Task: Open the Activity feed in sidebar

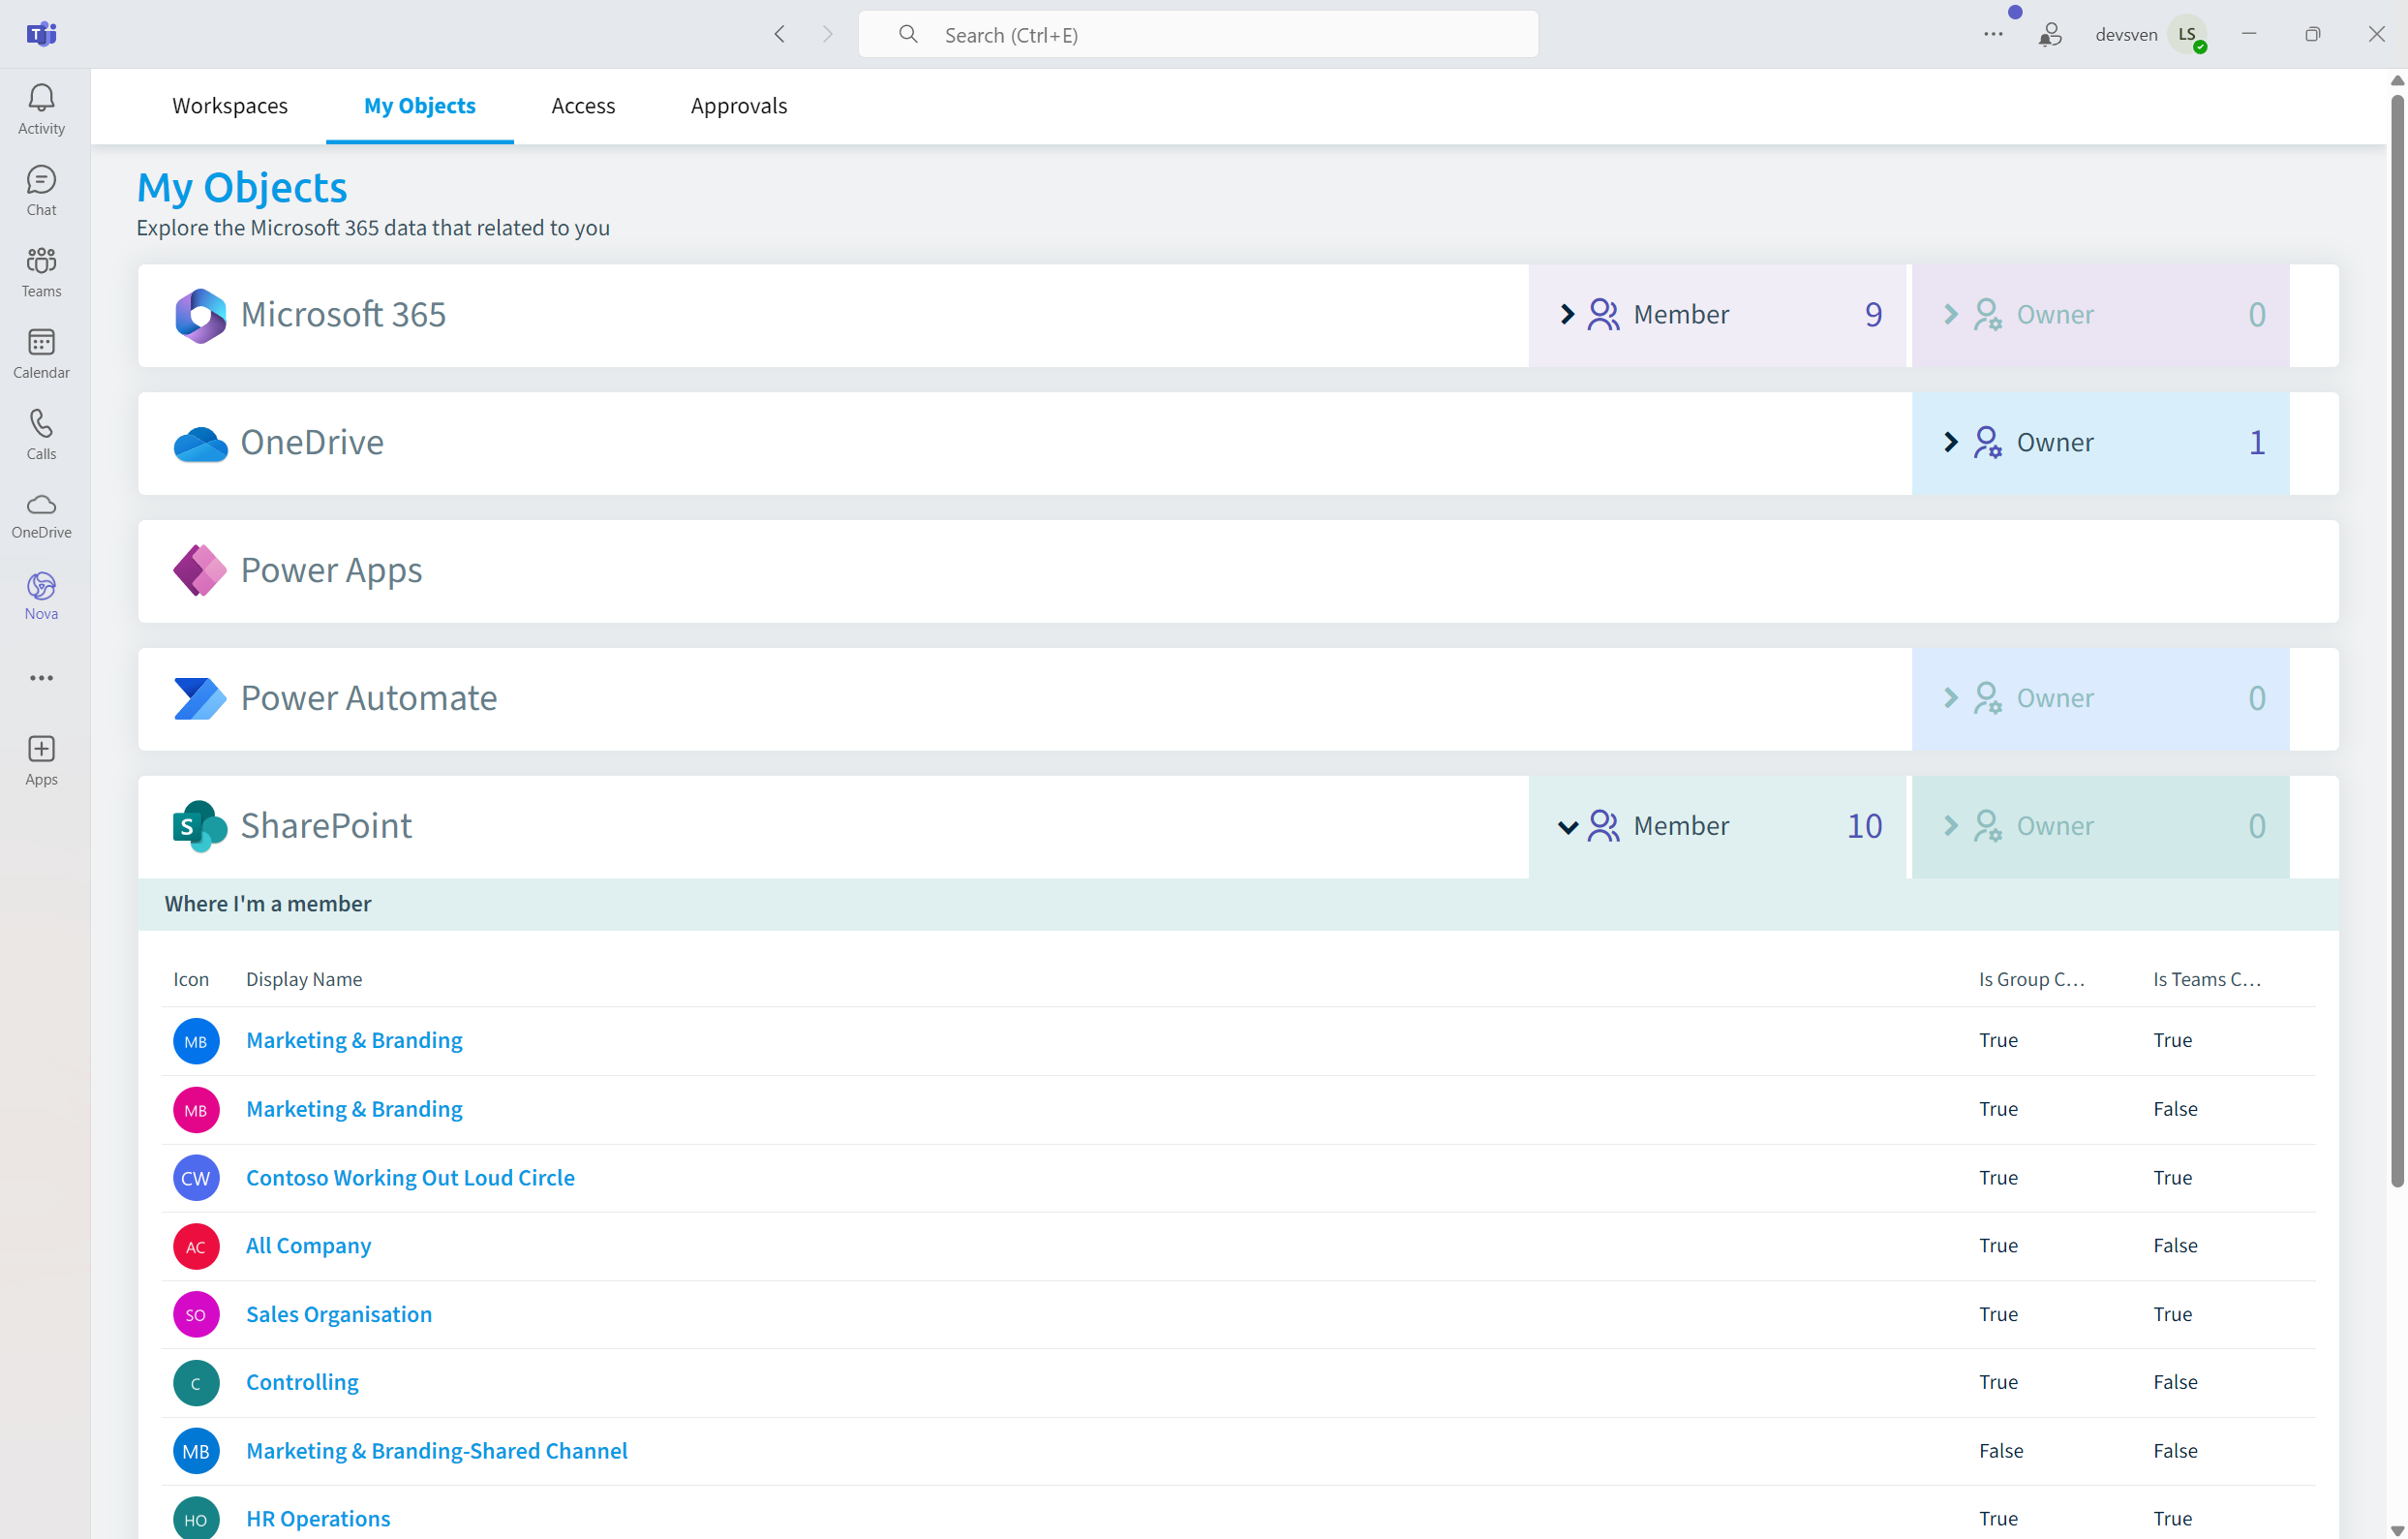Action: [x=41, y=109]
